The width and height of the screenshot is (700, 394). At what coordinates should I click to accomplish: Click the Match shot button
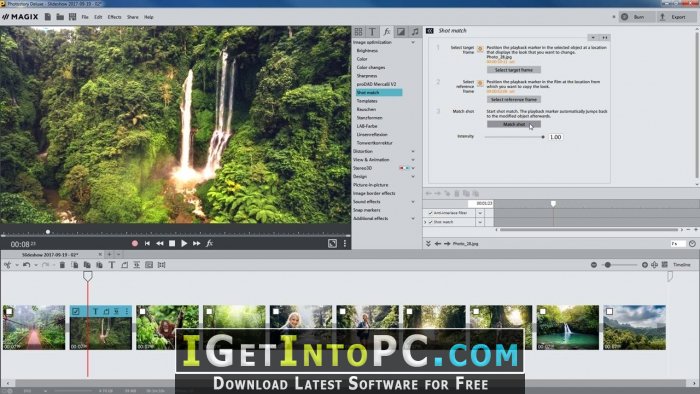(514, 124)
